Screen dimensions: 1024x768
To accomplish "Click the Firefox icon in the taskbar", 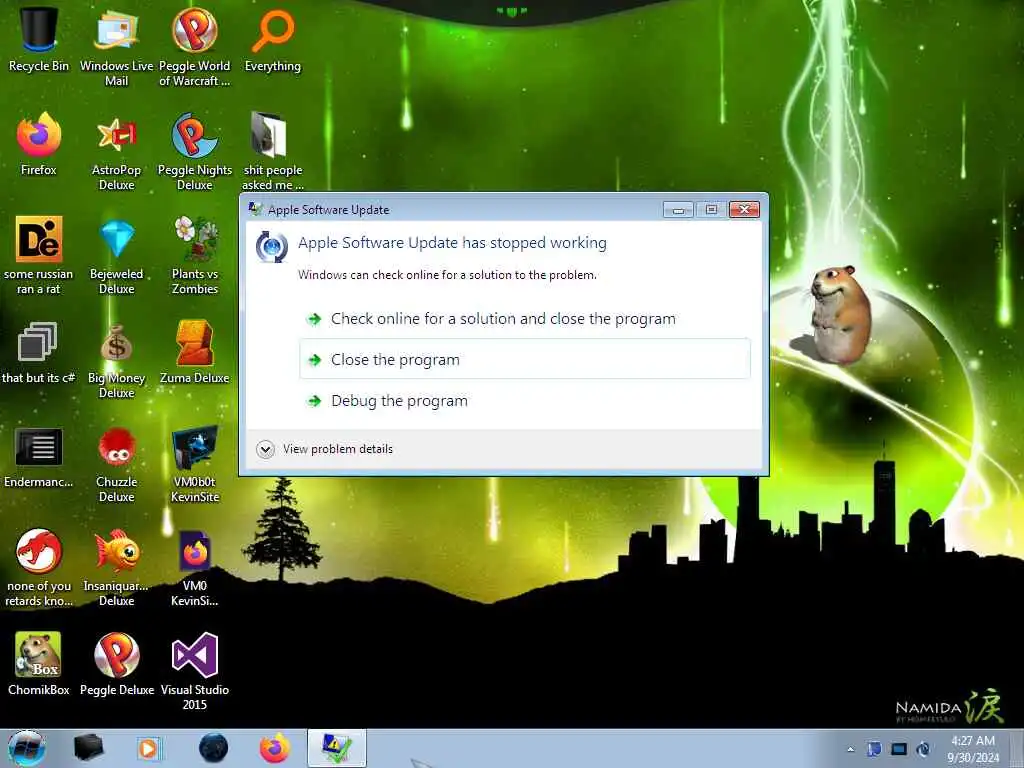I will [275, 748].
